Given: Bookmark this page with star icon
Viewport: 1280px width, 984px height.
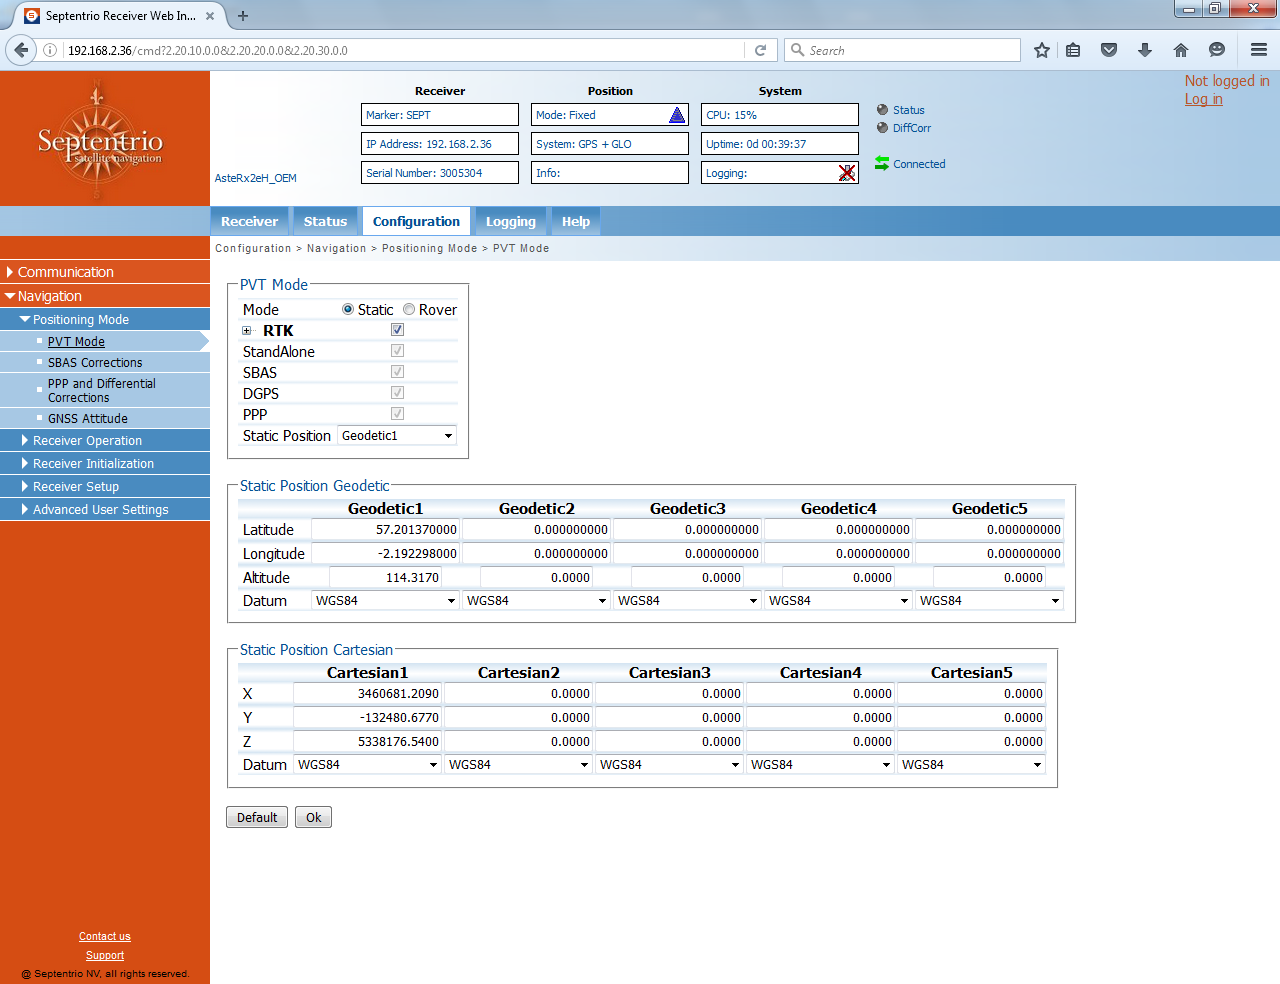Looking at the screenshot, I should point(1042,50).
